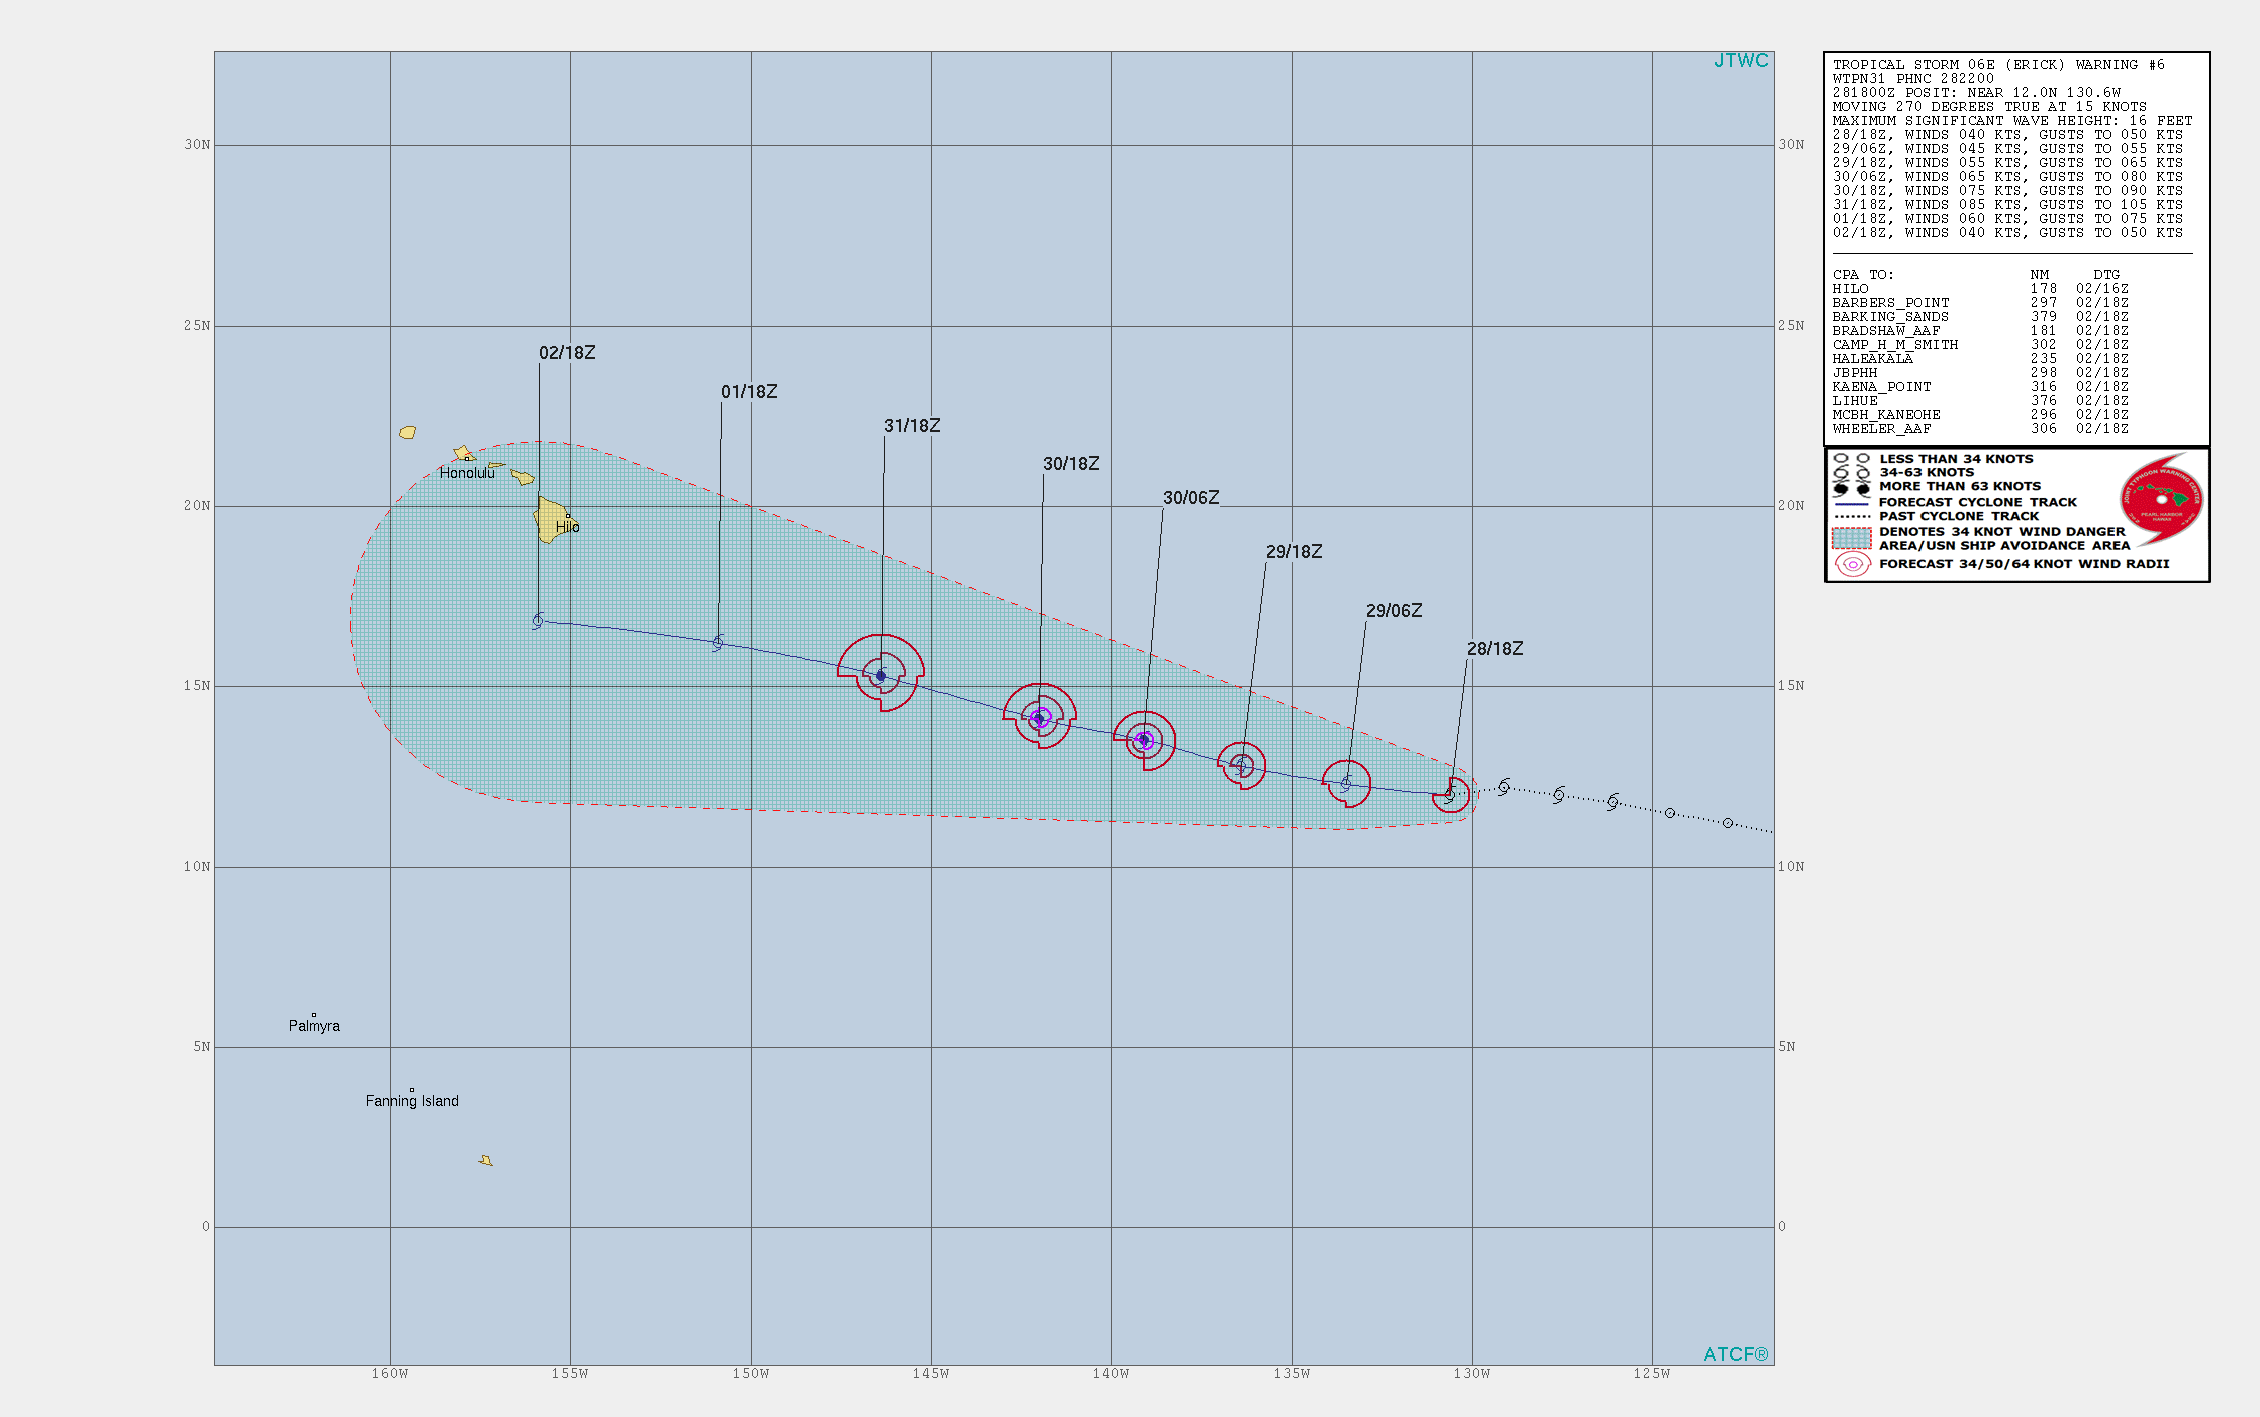2260x1417 pixels.
Task: Click the FORECAST 34/50/64 KNOT WIND RADII text
Action: [x=2024, y=564]
